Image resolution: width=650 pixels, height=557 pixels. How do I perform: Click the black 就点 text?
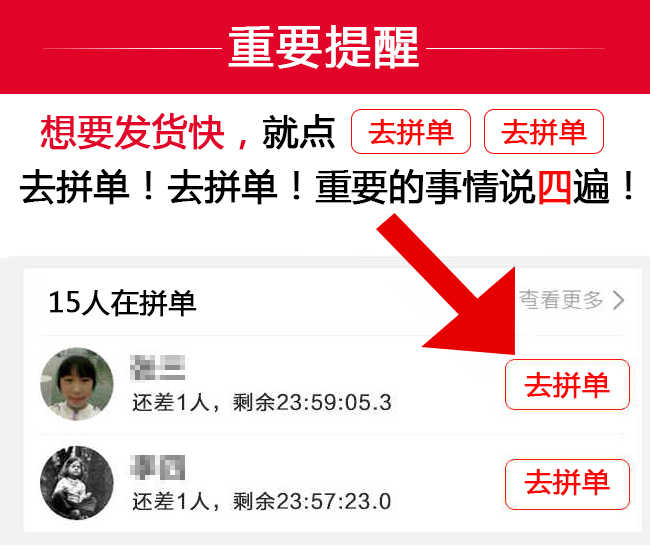click(x=299, y=132)
